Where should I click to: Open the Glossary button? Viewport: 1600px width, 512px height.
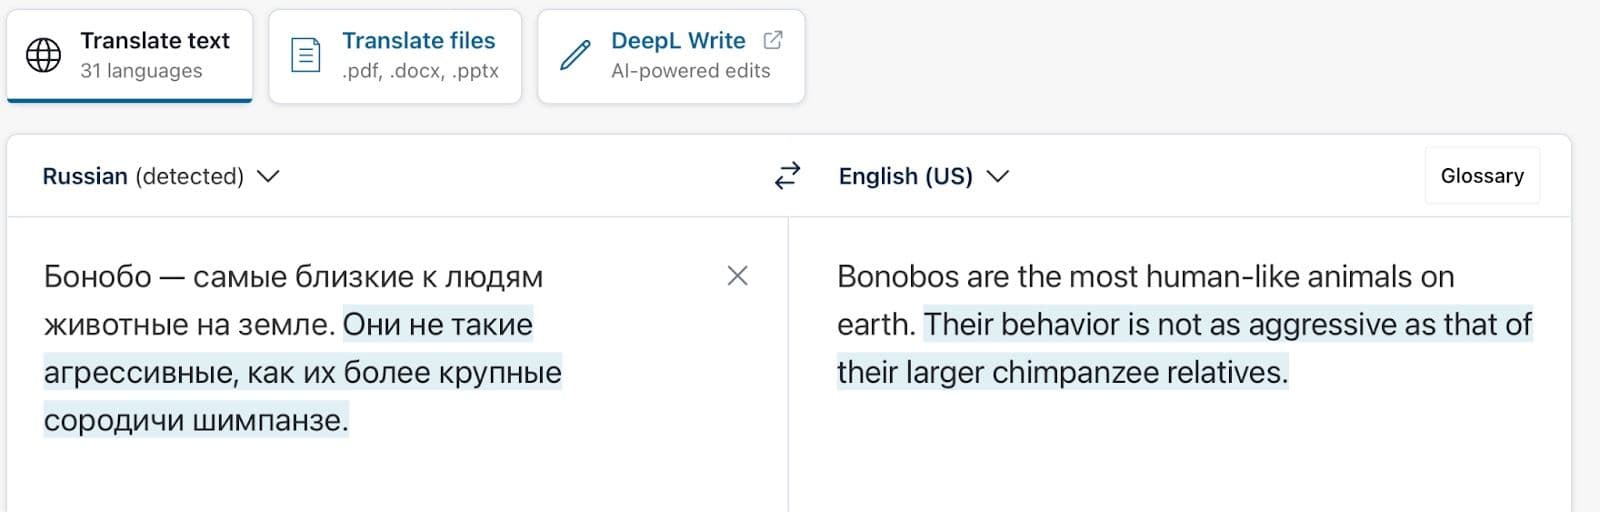coord(1482,176)
